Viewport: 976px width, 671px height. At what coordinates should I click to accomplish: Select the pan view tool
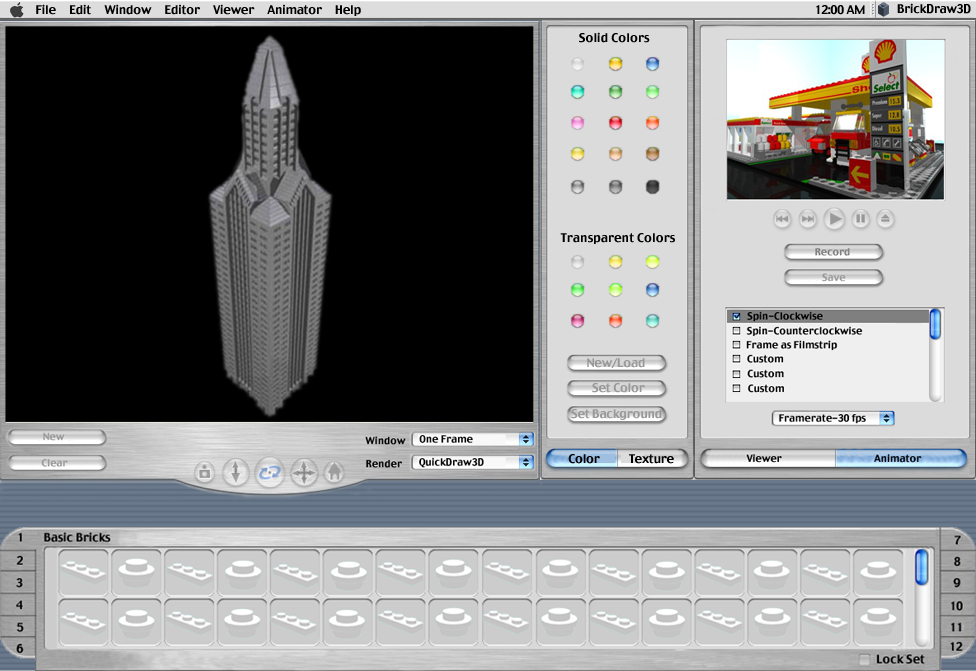(x=303, y=472)
